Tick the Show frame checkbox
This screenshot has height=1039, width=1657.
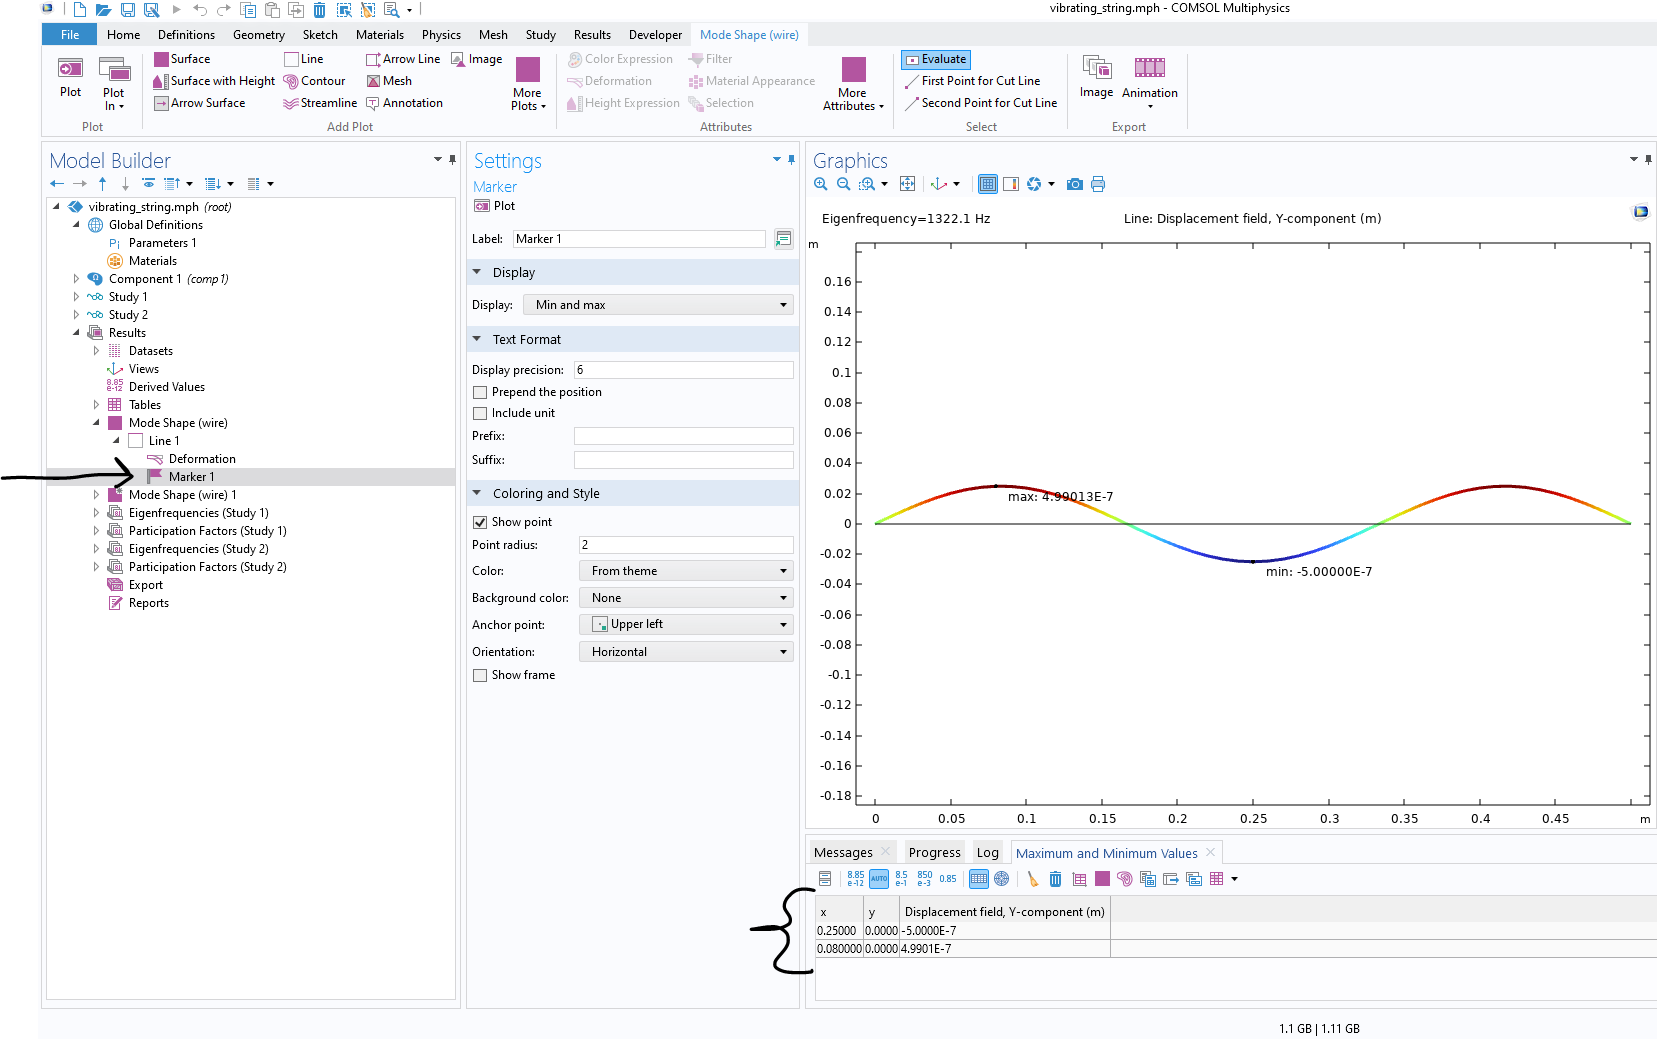(x=480, y=675)
